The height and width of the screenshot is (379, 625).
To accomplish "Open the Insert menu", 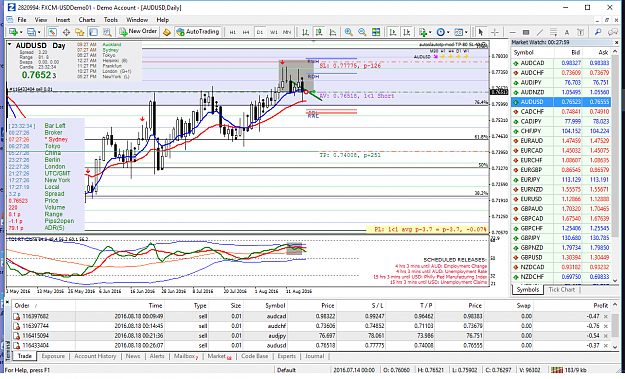I will point(63,20).
